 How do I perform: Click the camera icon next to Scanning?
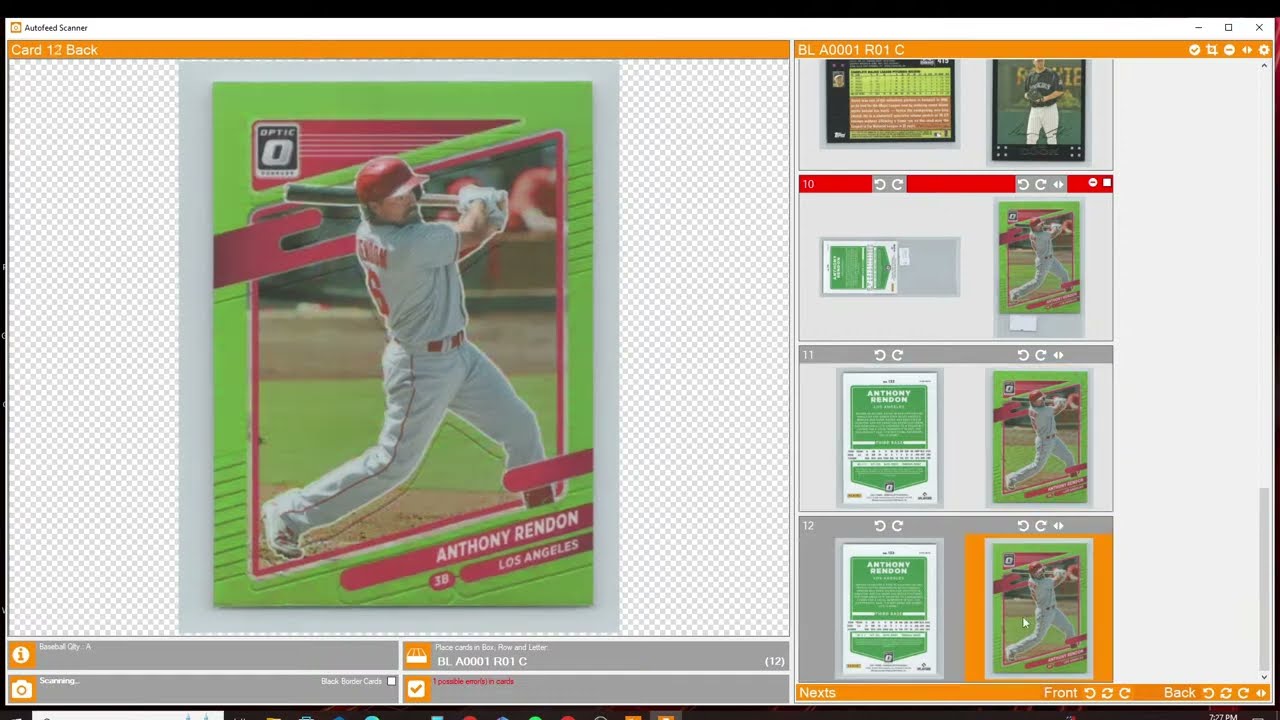21,689
